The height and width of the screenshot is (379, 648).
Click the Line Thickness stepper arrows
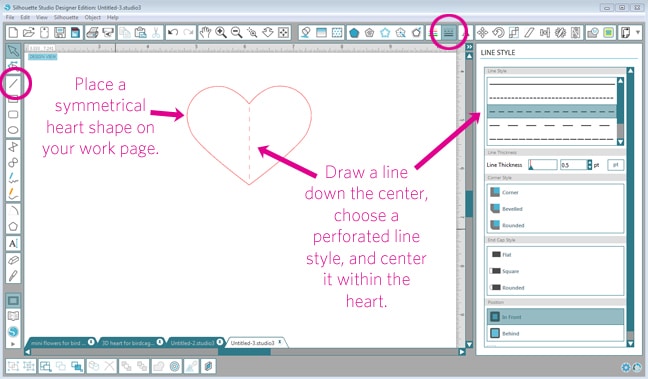[590, 165]
